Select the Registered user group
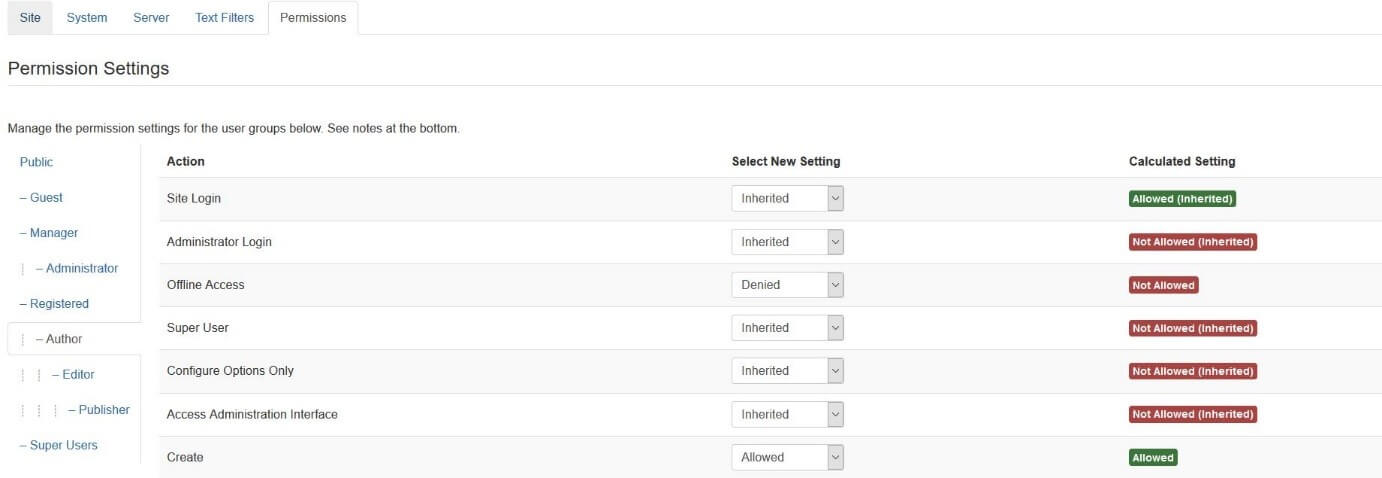The height and width of the screenshot is (478, 1382). pos(58,304)
